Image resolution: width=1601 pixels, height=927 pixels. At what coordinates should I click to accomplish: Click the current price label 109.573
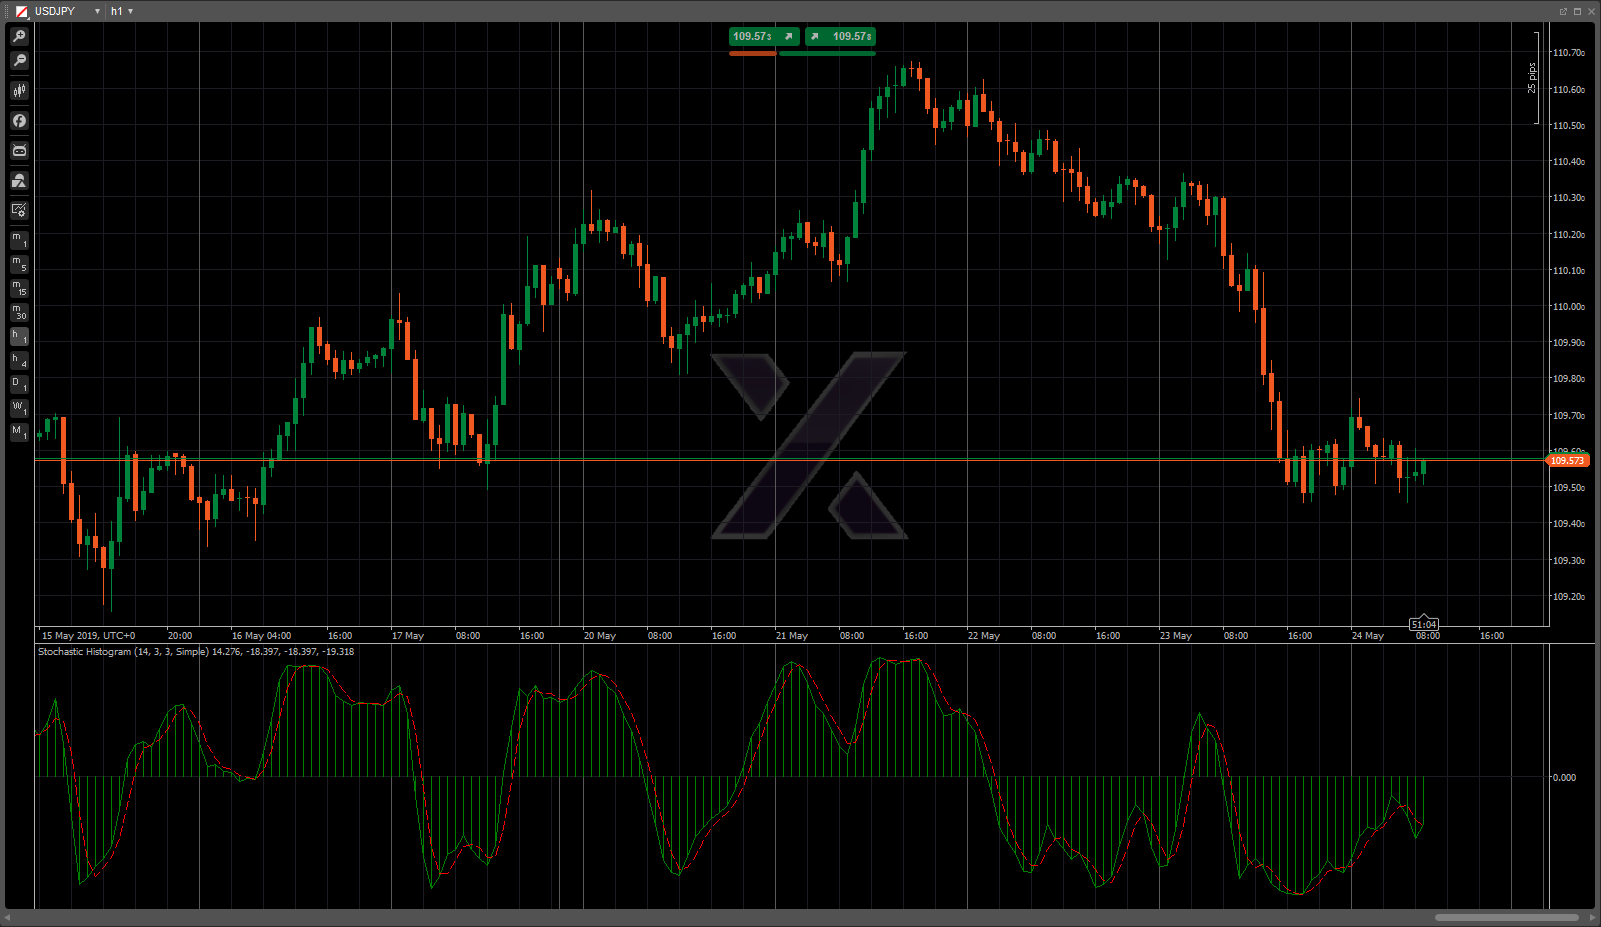(1567, 461)
